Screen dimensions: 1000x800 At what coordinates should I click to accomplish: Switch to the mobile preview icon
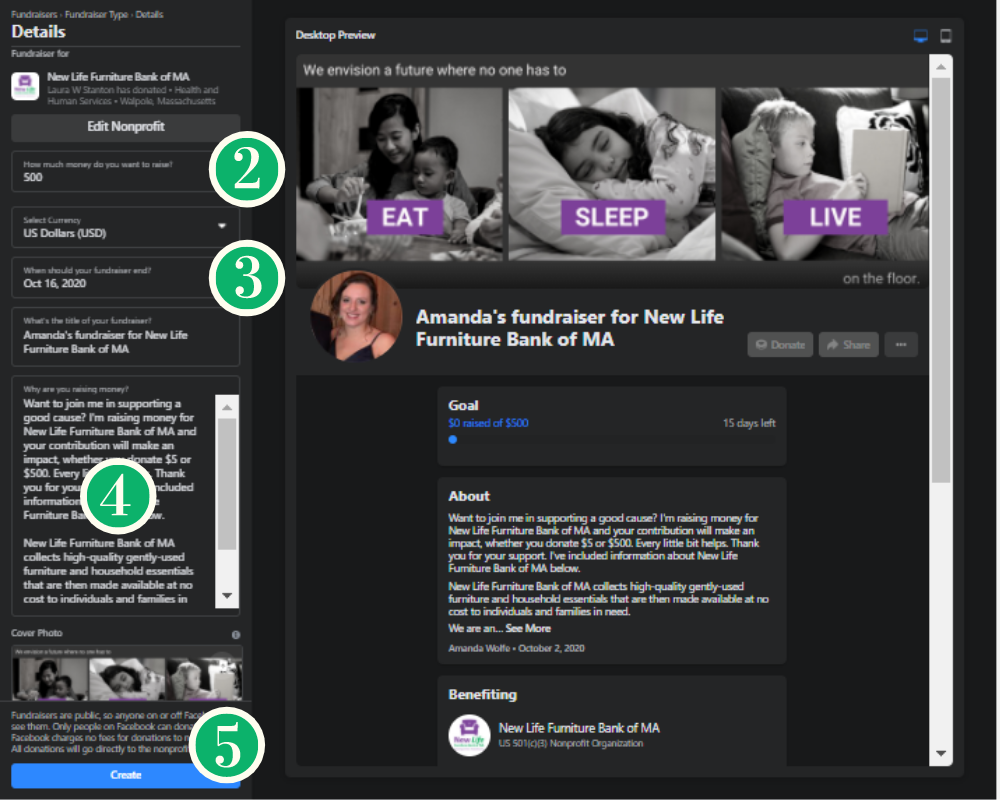[946, 36]
